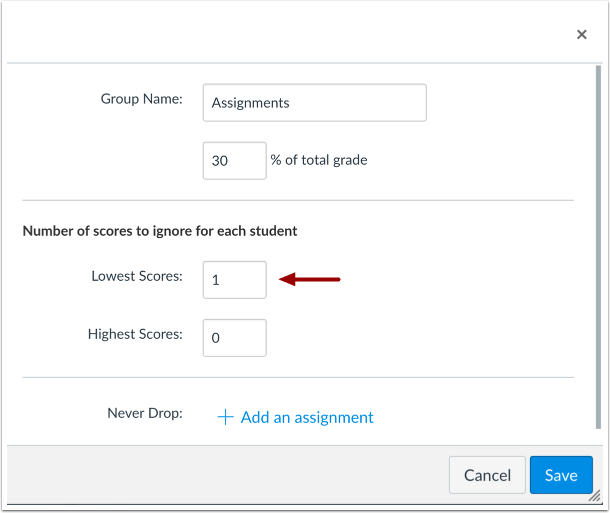
Task: Click the red arrow pointing at Lowest Scores
Action: (x=310, y=279)
